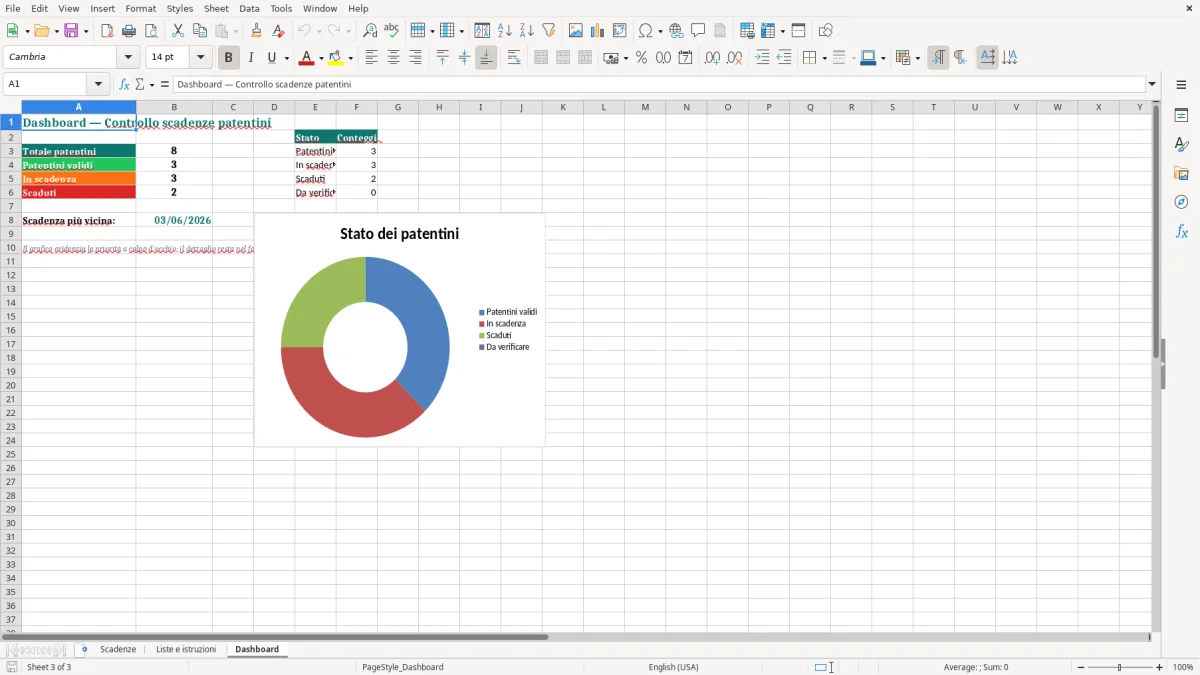The width and height of the screenshot is (1200, 675).
Task: Open Conditional Formatting dropdown arrow
Action: click(917, 58)
